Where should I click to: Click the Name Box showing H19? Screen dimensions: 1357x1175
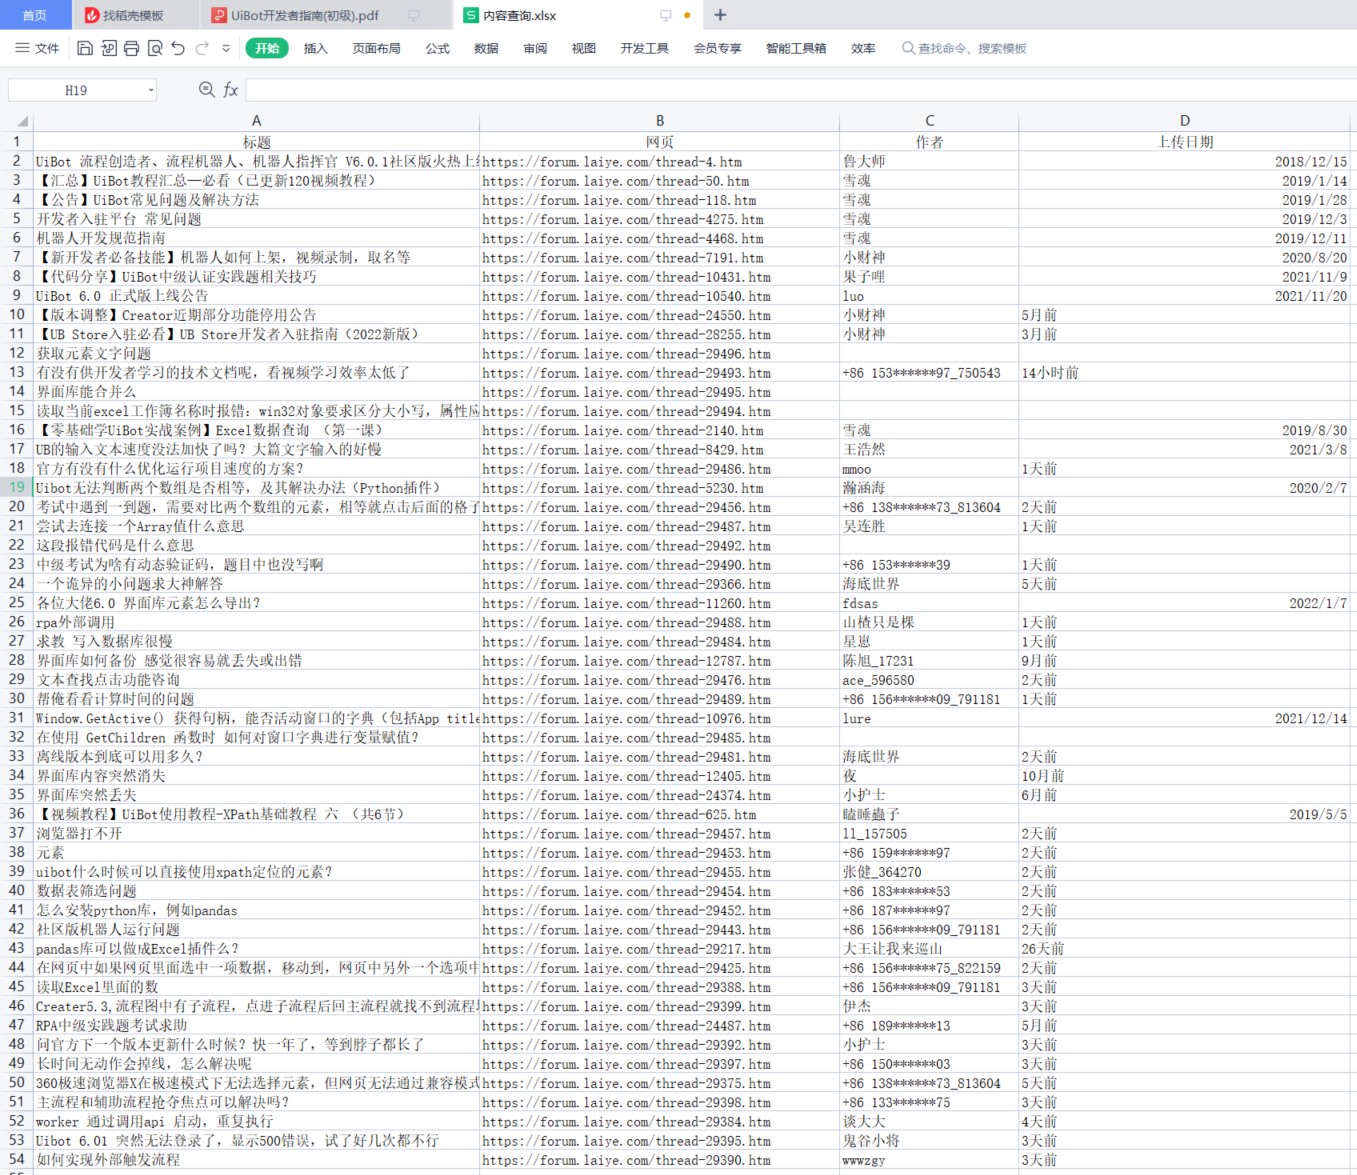point(76,90)
